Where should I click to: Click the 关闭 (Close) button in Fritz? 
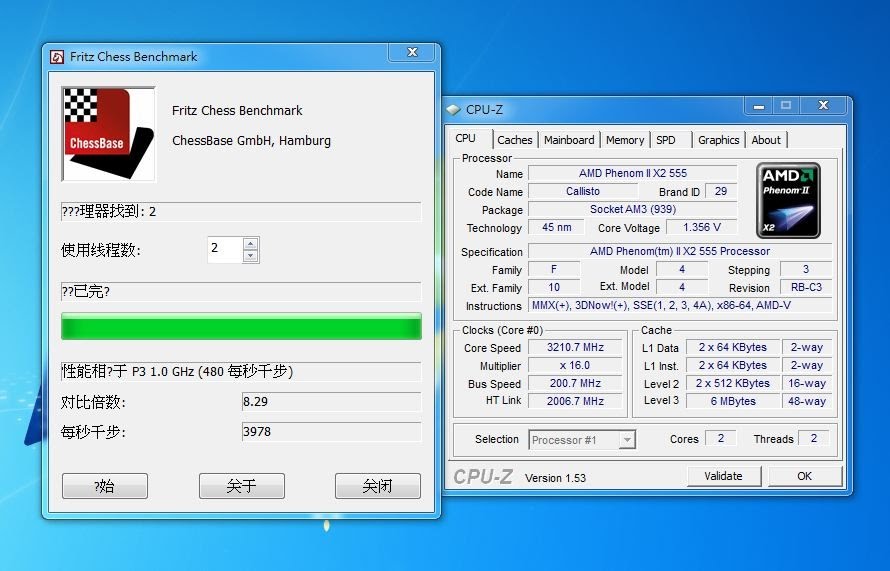(378, 486)
